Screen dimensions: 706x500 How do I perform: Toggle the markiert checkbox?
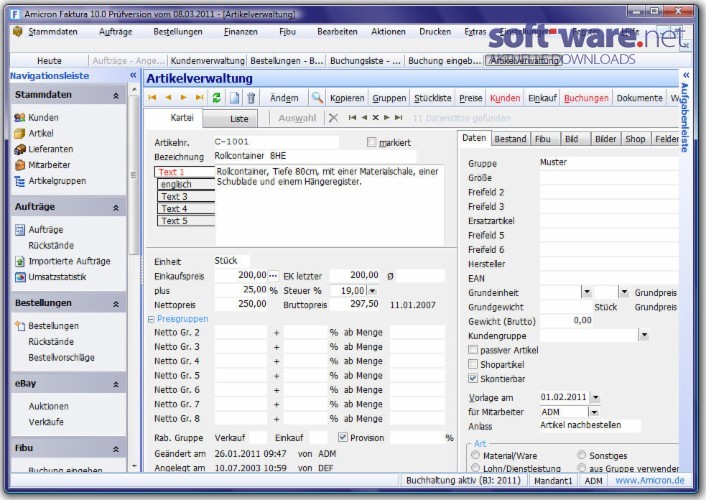(371, 142)
